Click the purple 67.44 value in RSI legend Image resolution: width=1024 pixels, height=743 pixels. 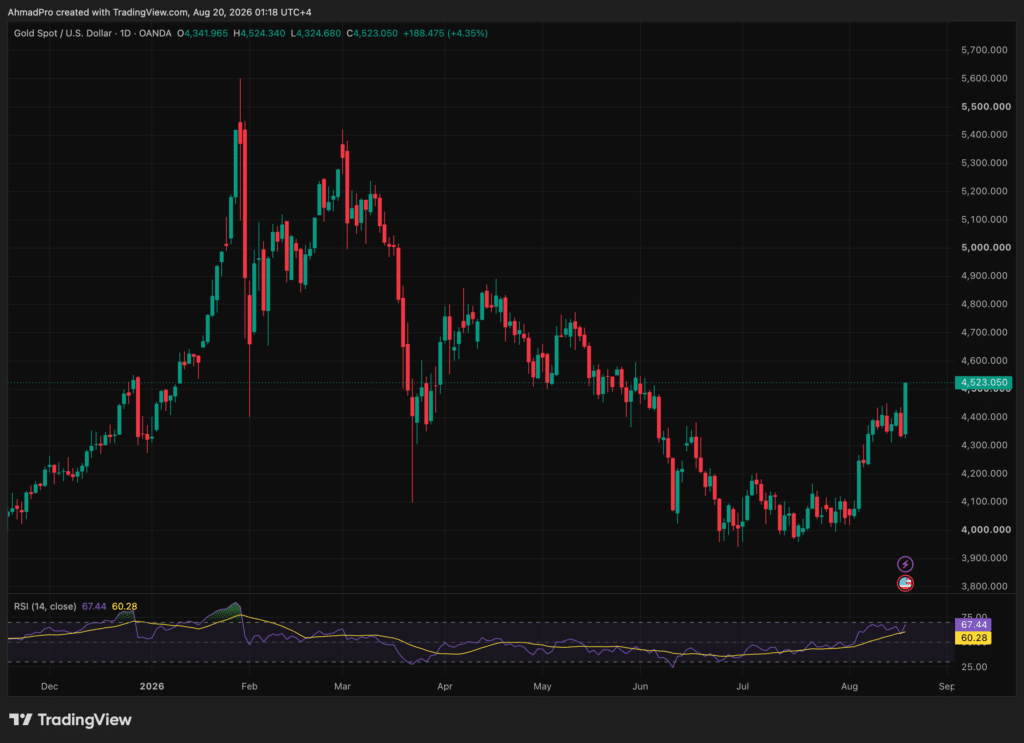[x=94, y=607]
